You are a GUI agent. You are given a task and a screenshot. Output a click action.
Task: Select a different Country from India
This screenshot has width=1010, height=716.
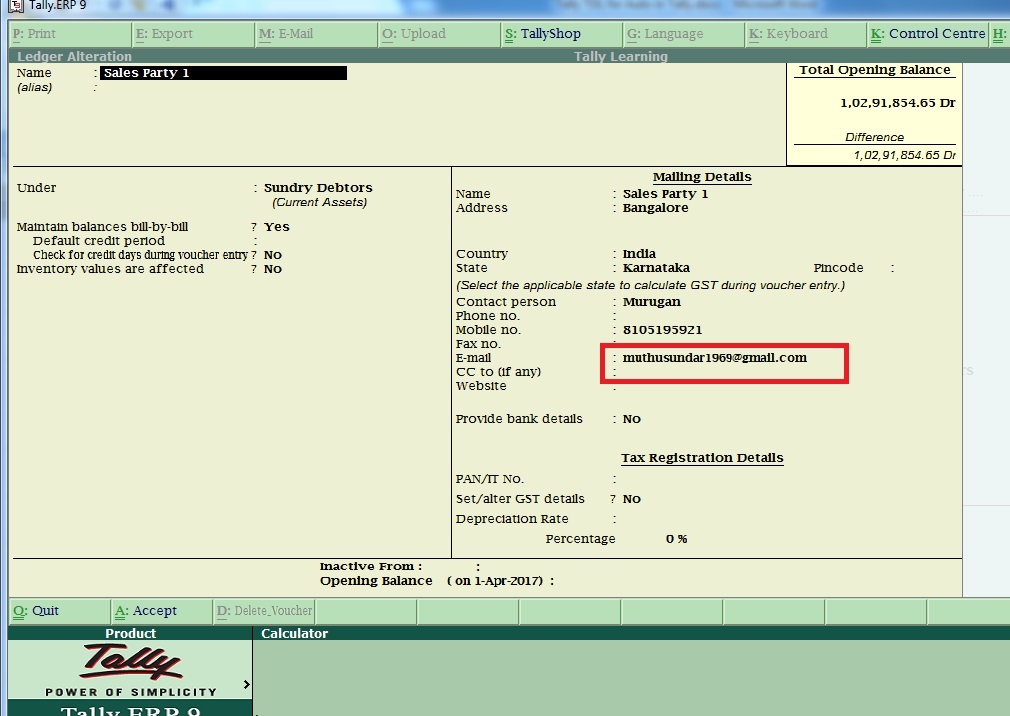639,253
